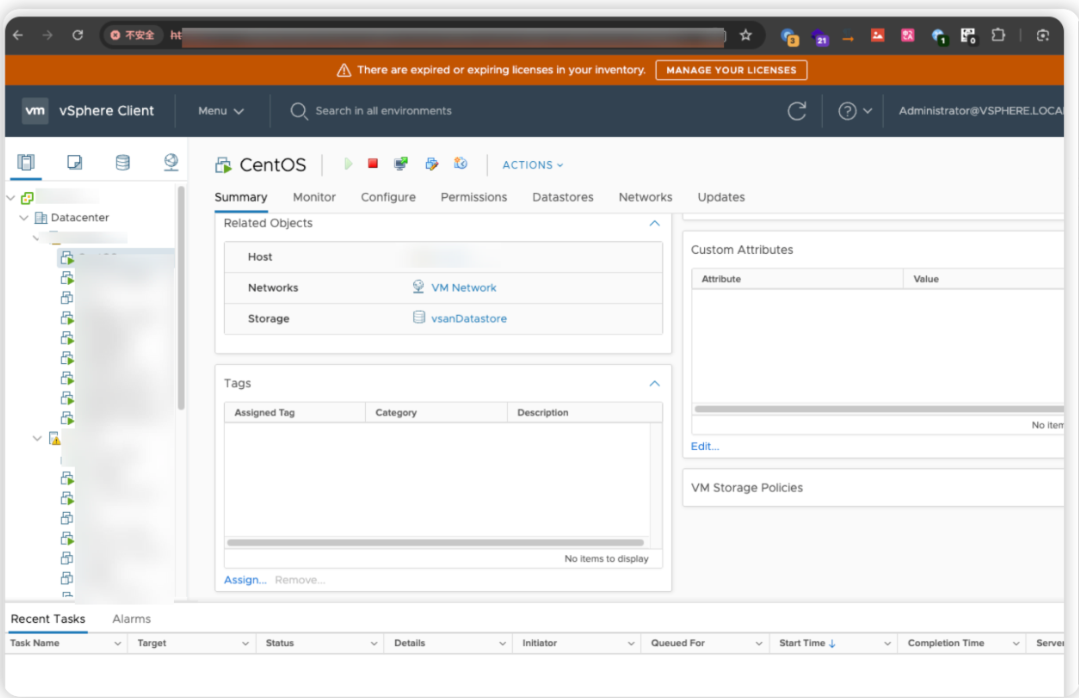
Task: Click the browser back arrow
Action: point(18,35)
